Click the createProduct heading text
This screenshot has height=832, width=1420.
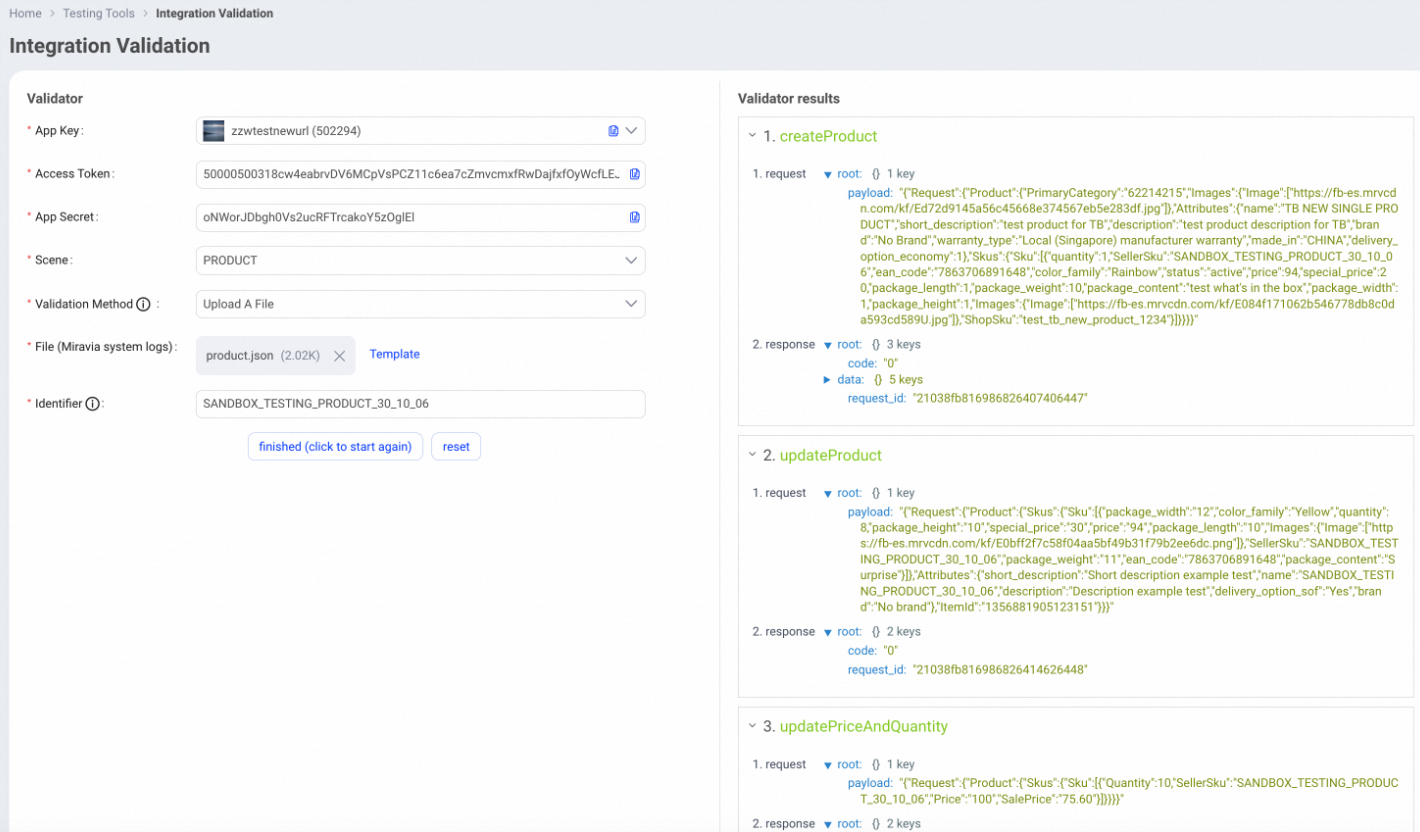(x=828, y=136)
